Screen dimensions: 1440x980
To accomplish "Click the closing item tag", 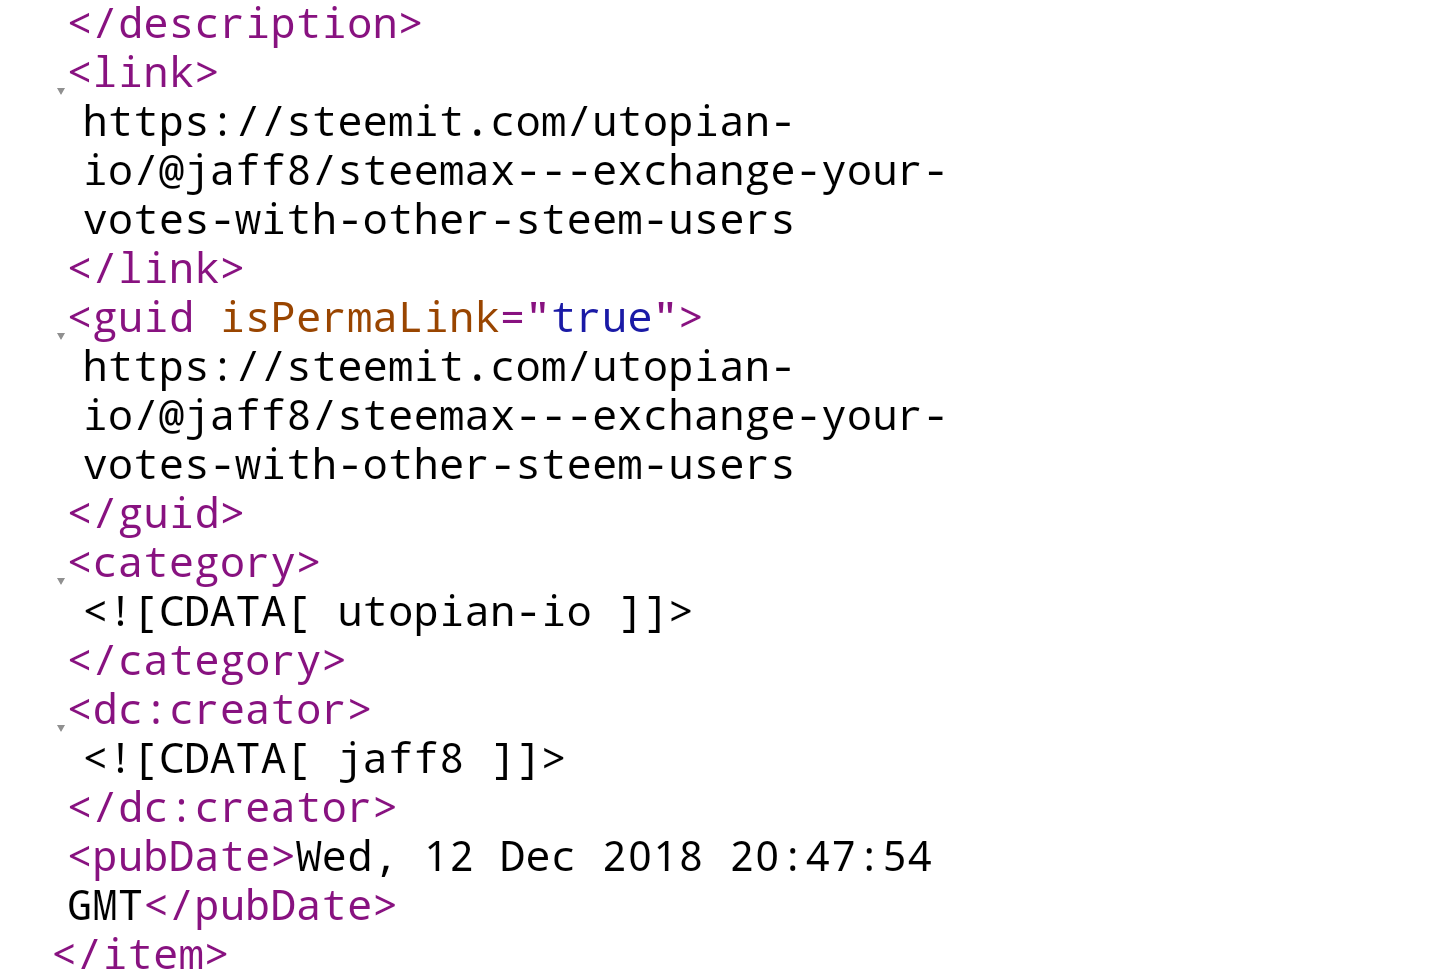I will point(141,955).
